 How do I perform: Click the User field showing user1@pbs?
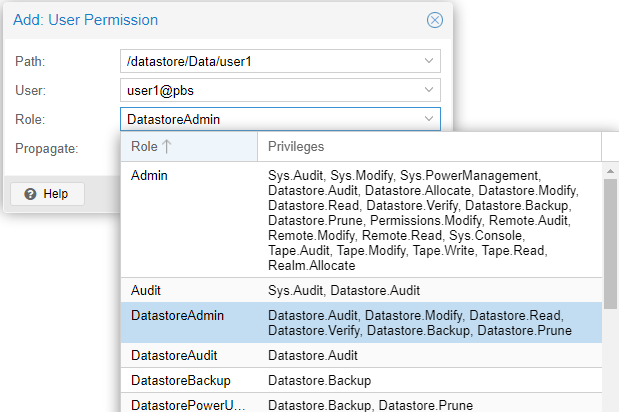tap(280, 90)
